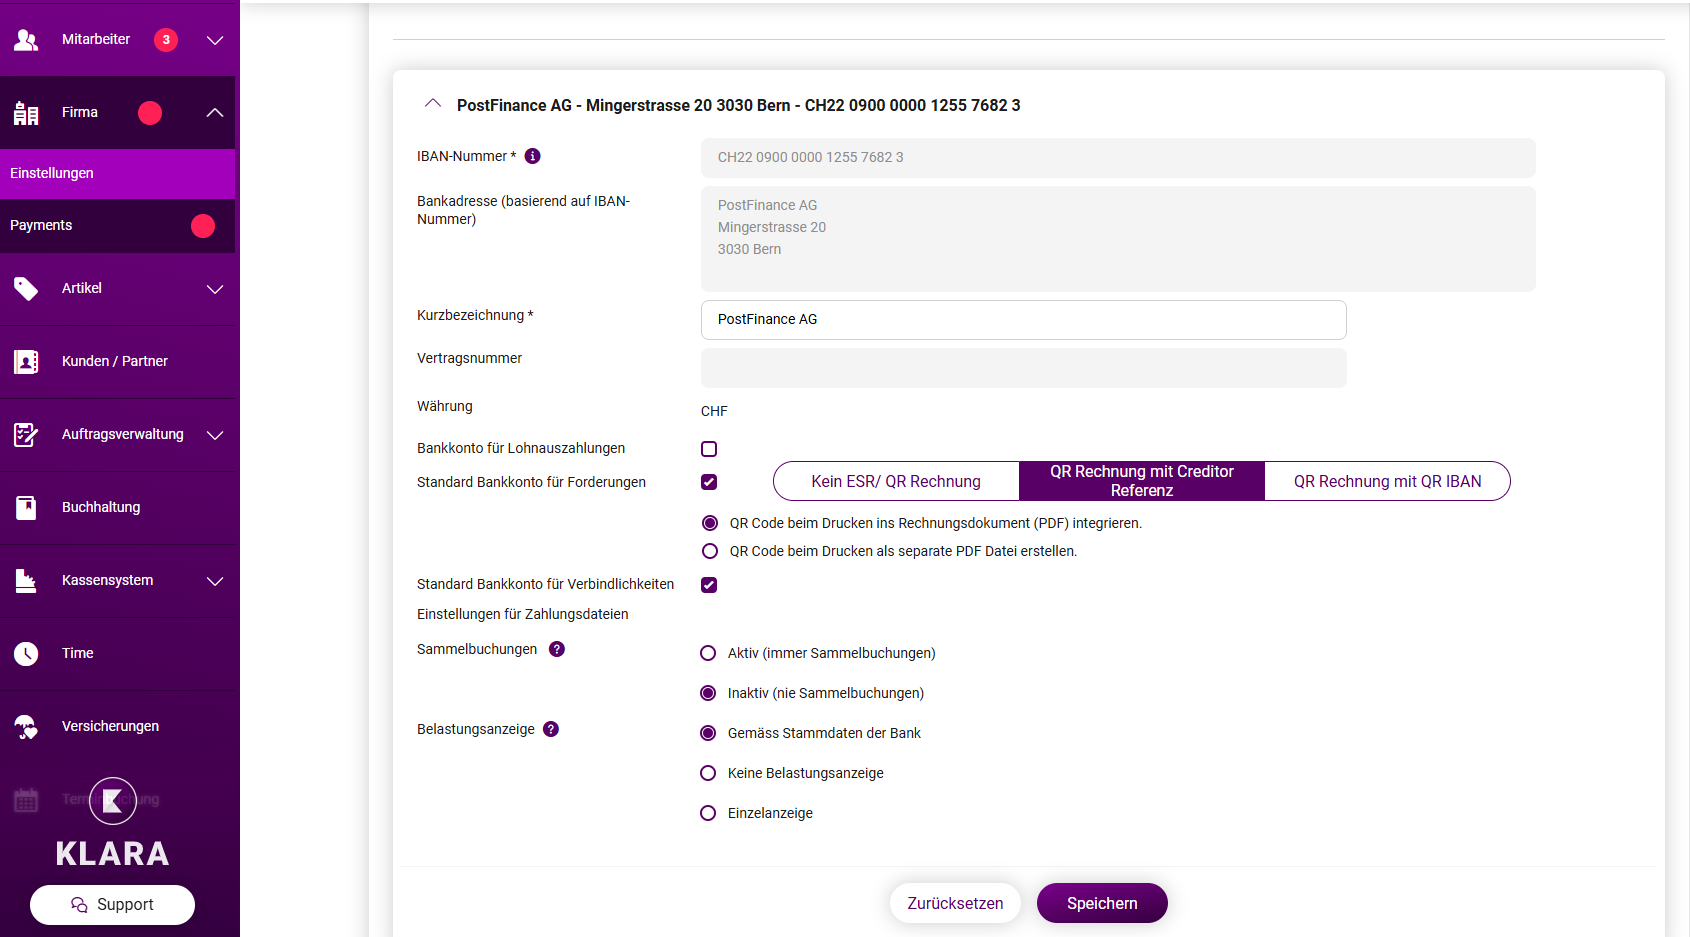
Task: Choose QR Rechnung mit Creditor Referenz
Action: (x=1142, y=481)
